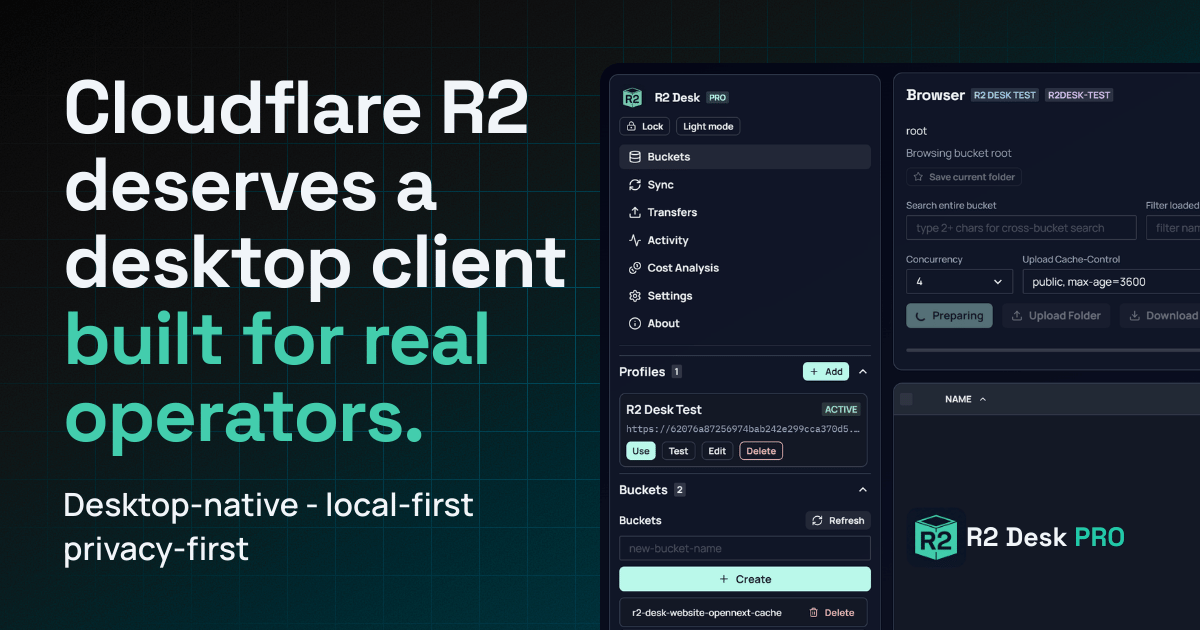Screen dimensions: 1200x630
Task: Click the Create bucket button
Action: 744,578
